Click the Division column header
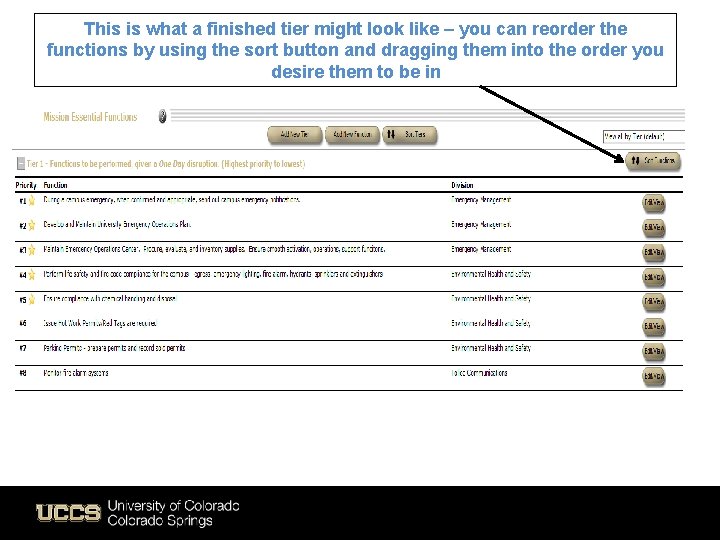 coord(462,185)
